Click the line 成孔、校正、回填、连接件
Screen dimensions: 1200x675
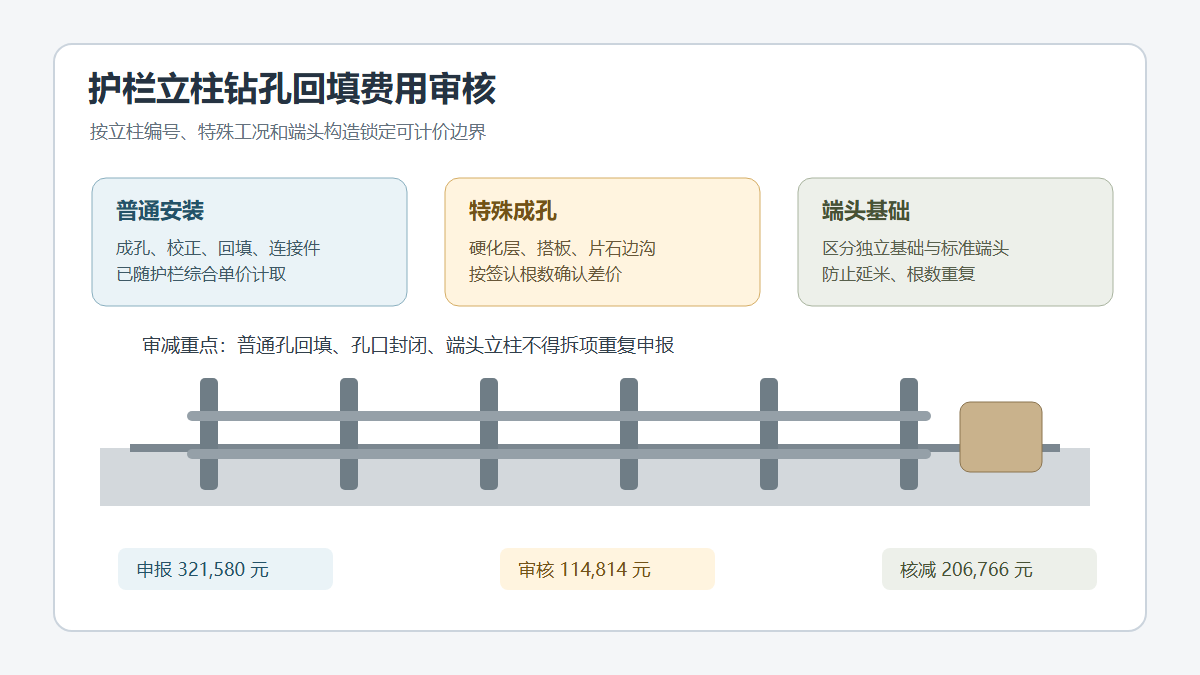(218, 248)
